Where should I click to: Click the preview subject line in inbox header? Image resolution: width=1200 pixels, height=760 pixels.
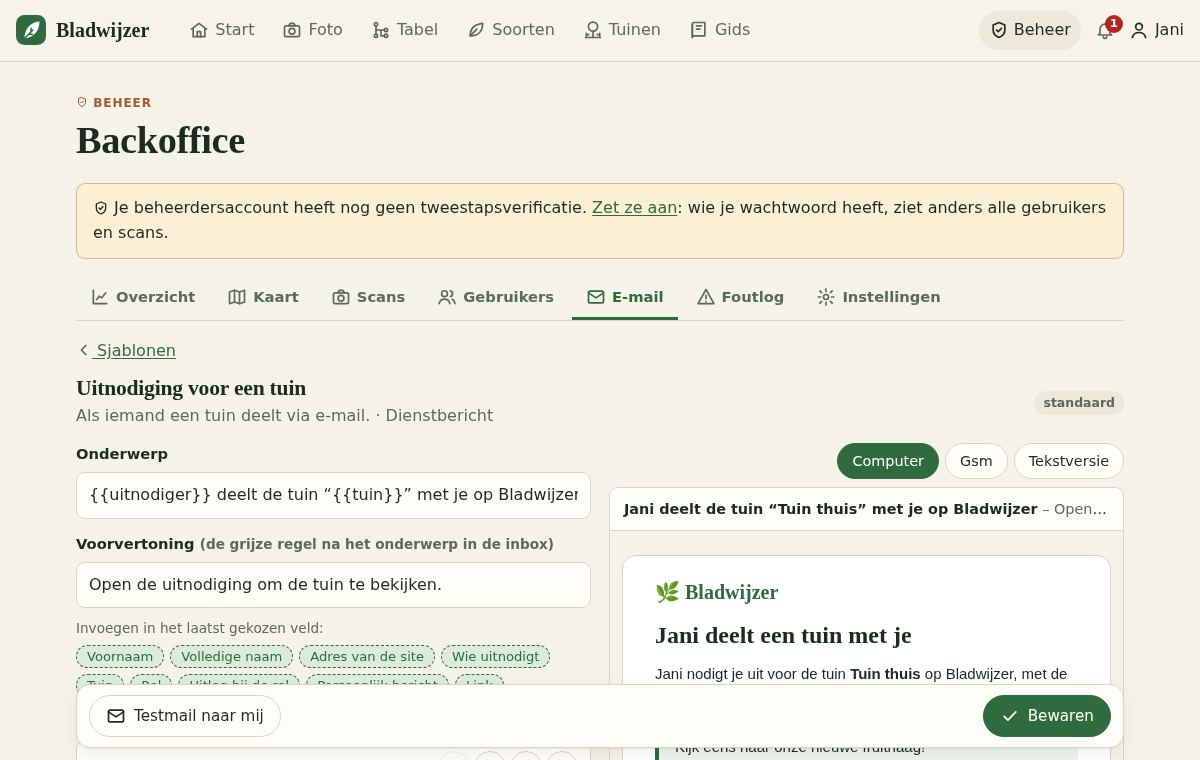[x=865, y=509]
